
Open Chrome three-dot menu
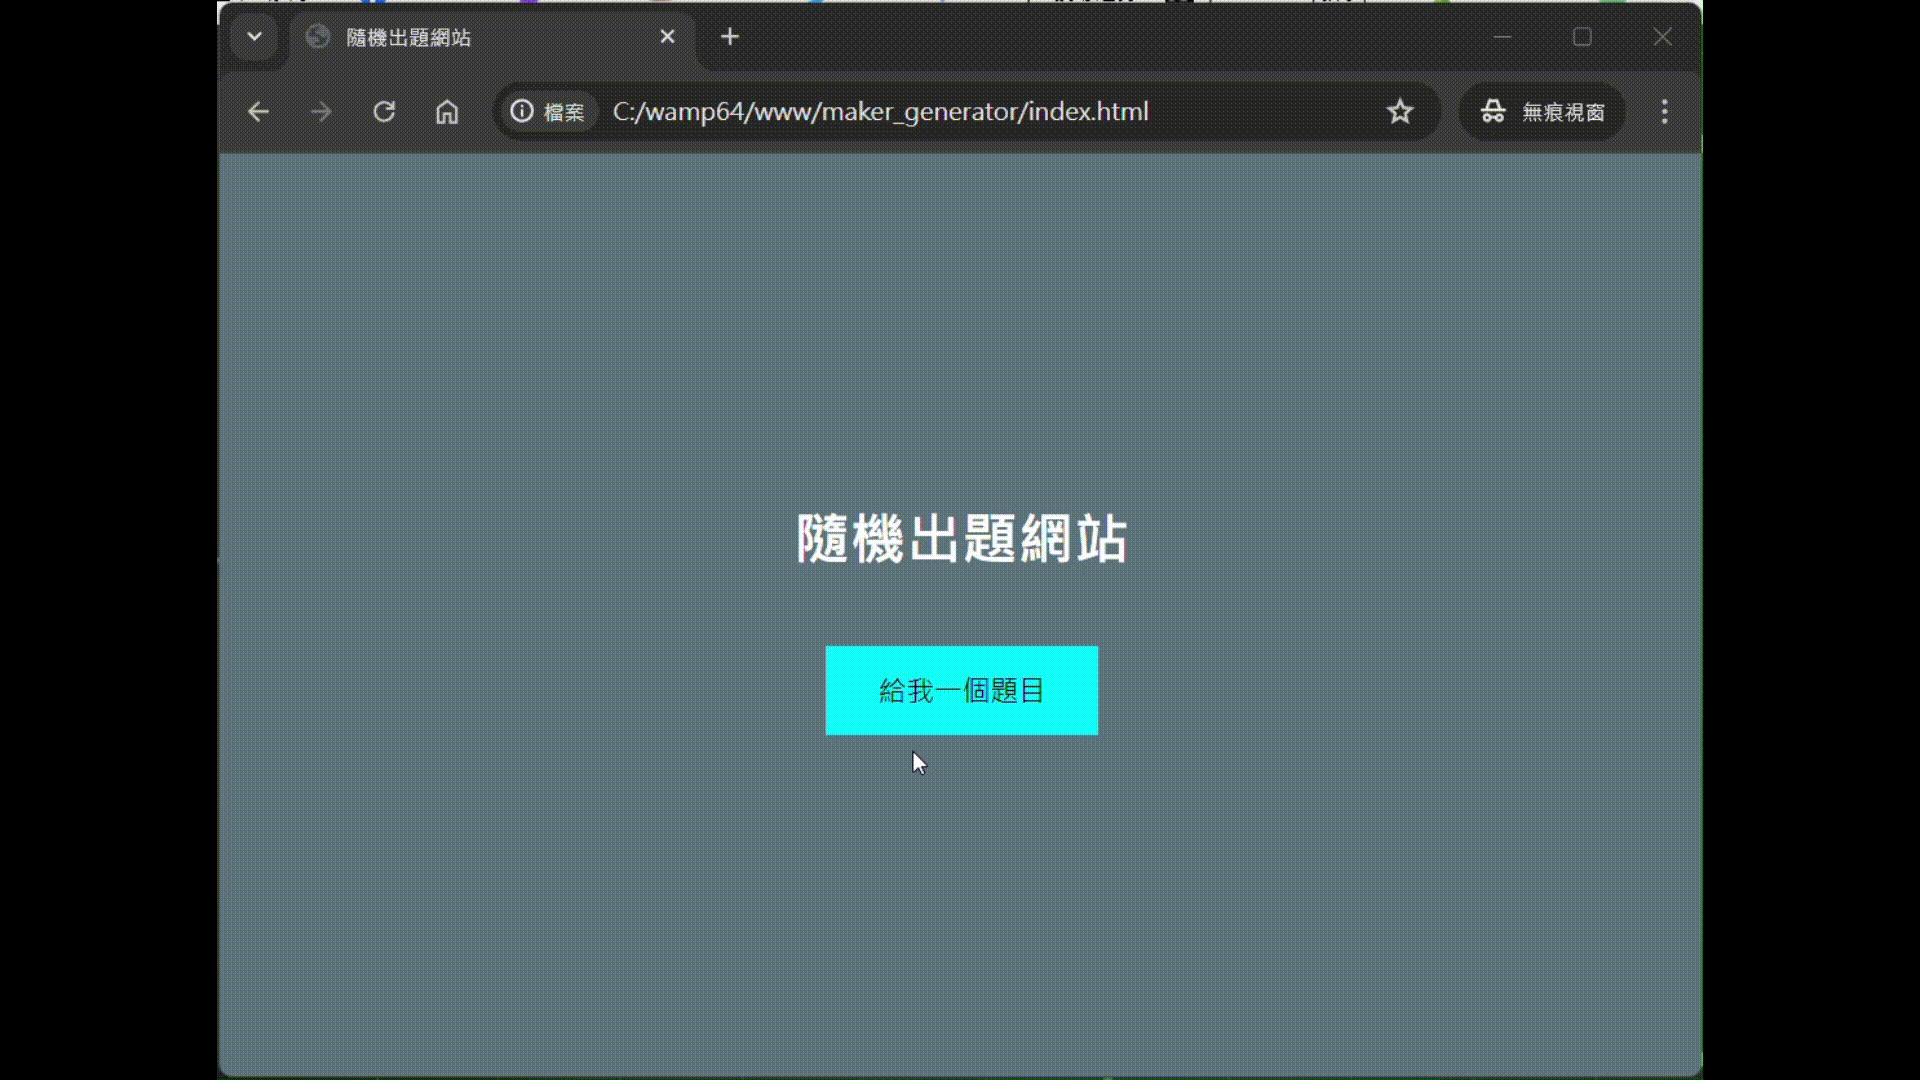[x=1665, y=112]
